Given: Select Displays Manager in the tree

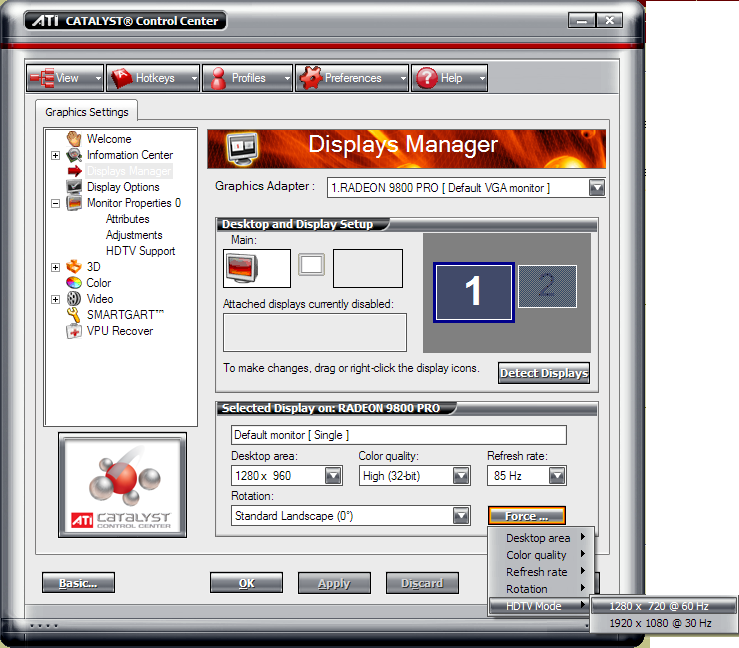Looking at the screenshot, I should tap(129, 171).
